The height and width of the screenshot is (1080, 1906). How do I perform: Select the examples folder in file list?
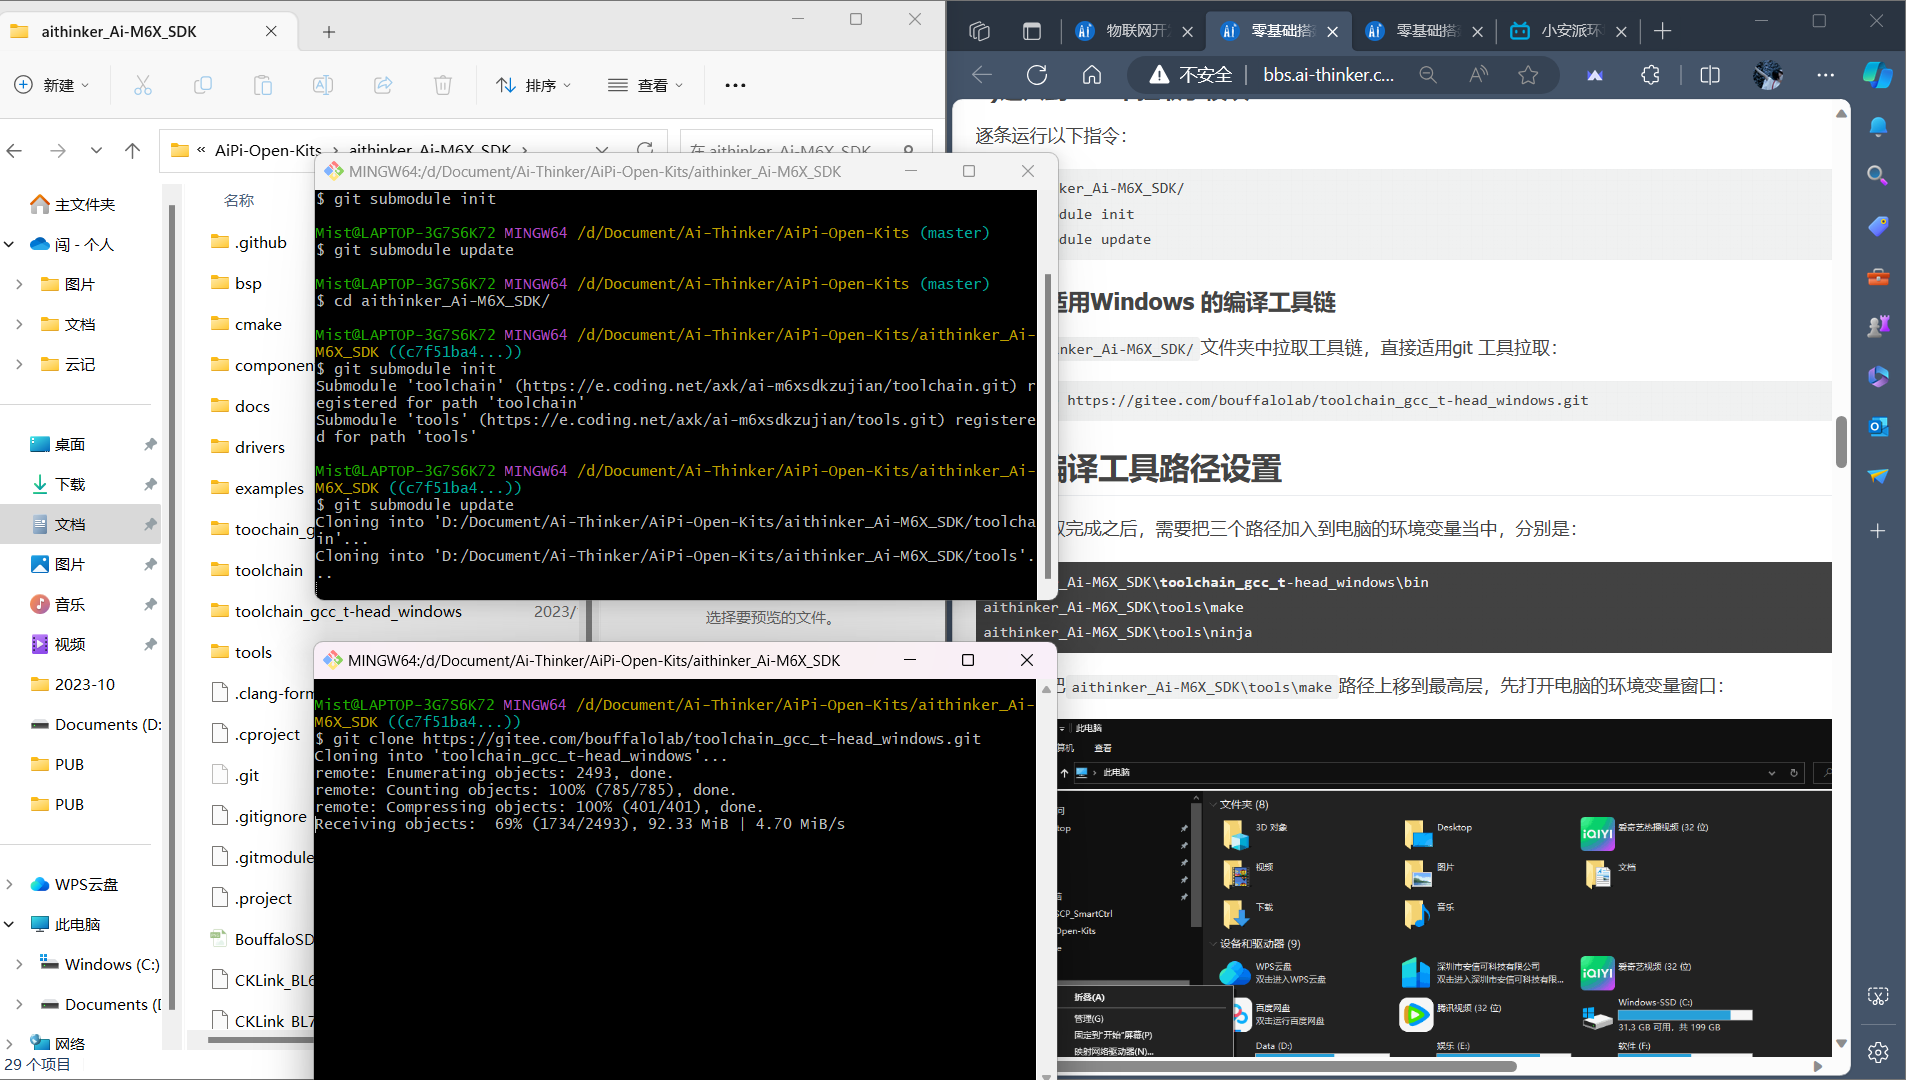269,489
